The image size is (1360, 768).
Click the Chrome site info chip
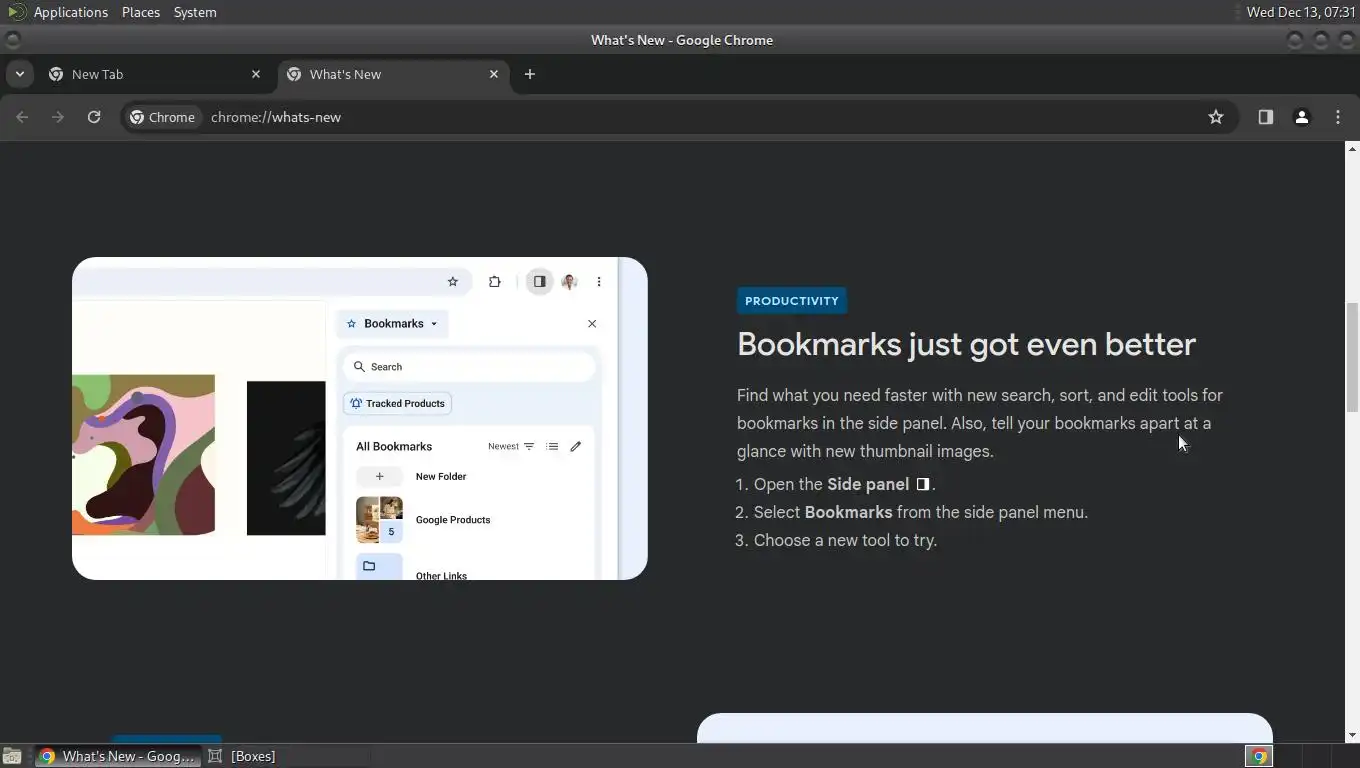[162, 117]
